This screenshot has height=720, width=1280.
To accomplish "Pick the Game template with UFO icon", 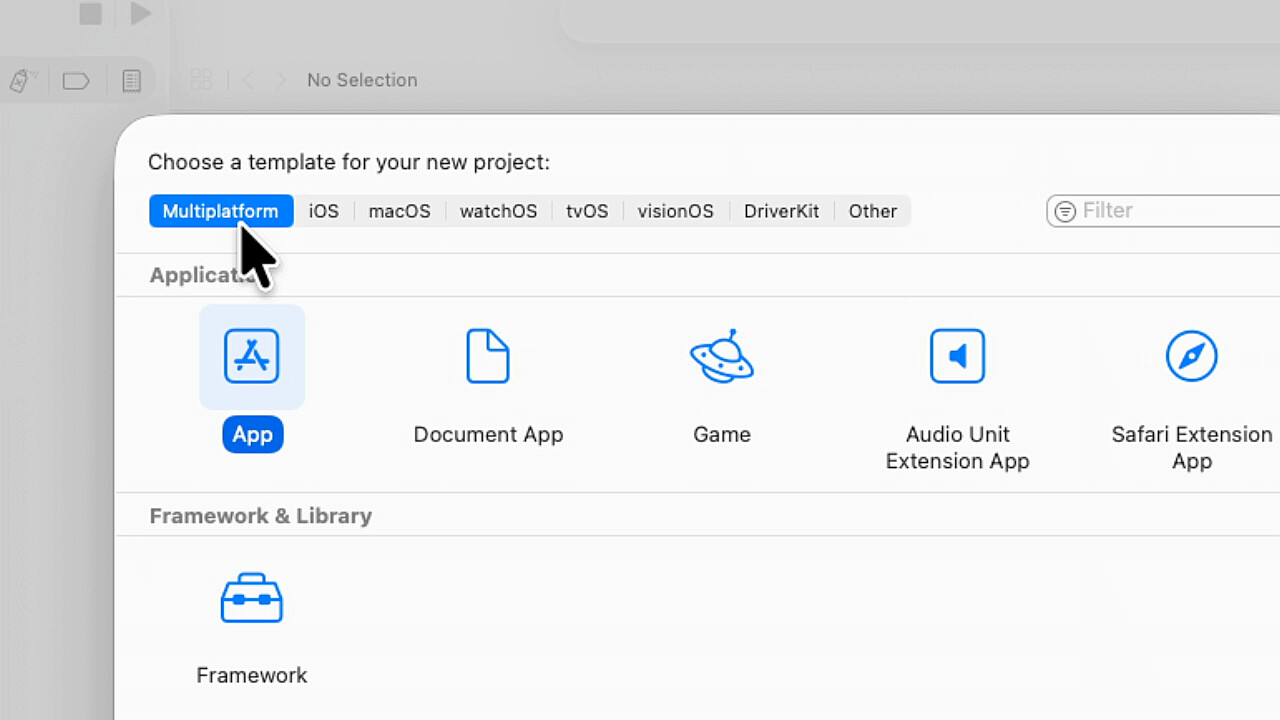I will tap(721, 357).
